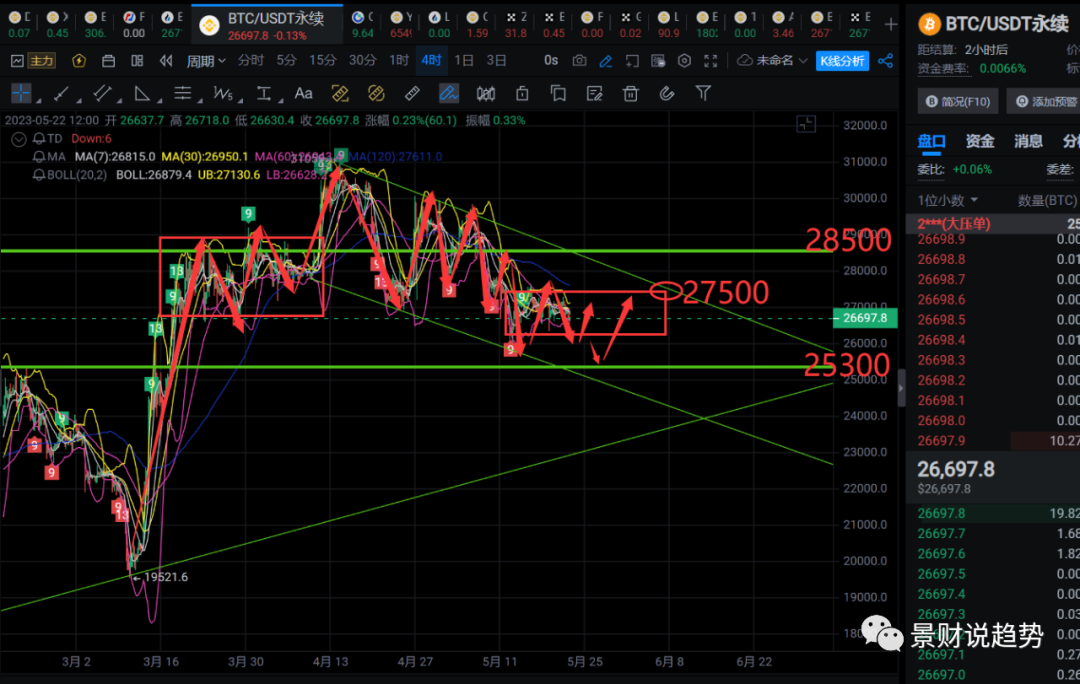Image resolution: width=1080 pixels, height=684 pixels.
Task: Toggle the TD indicator alert bell
Action: 39,138
